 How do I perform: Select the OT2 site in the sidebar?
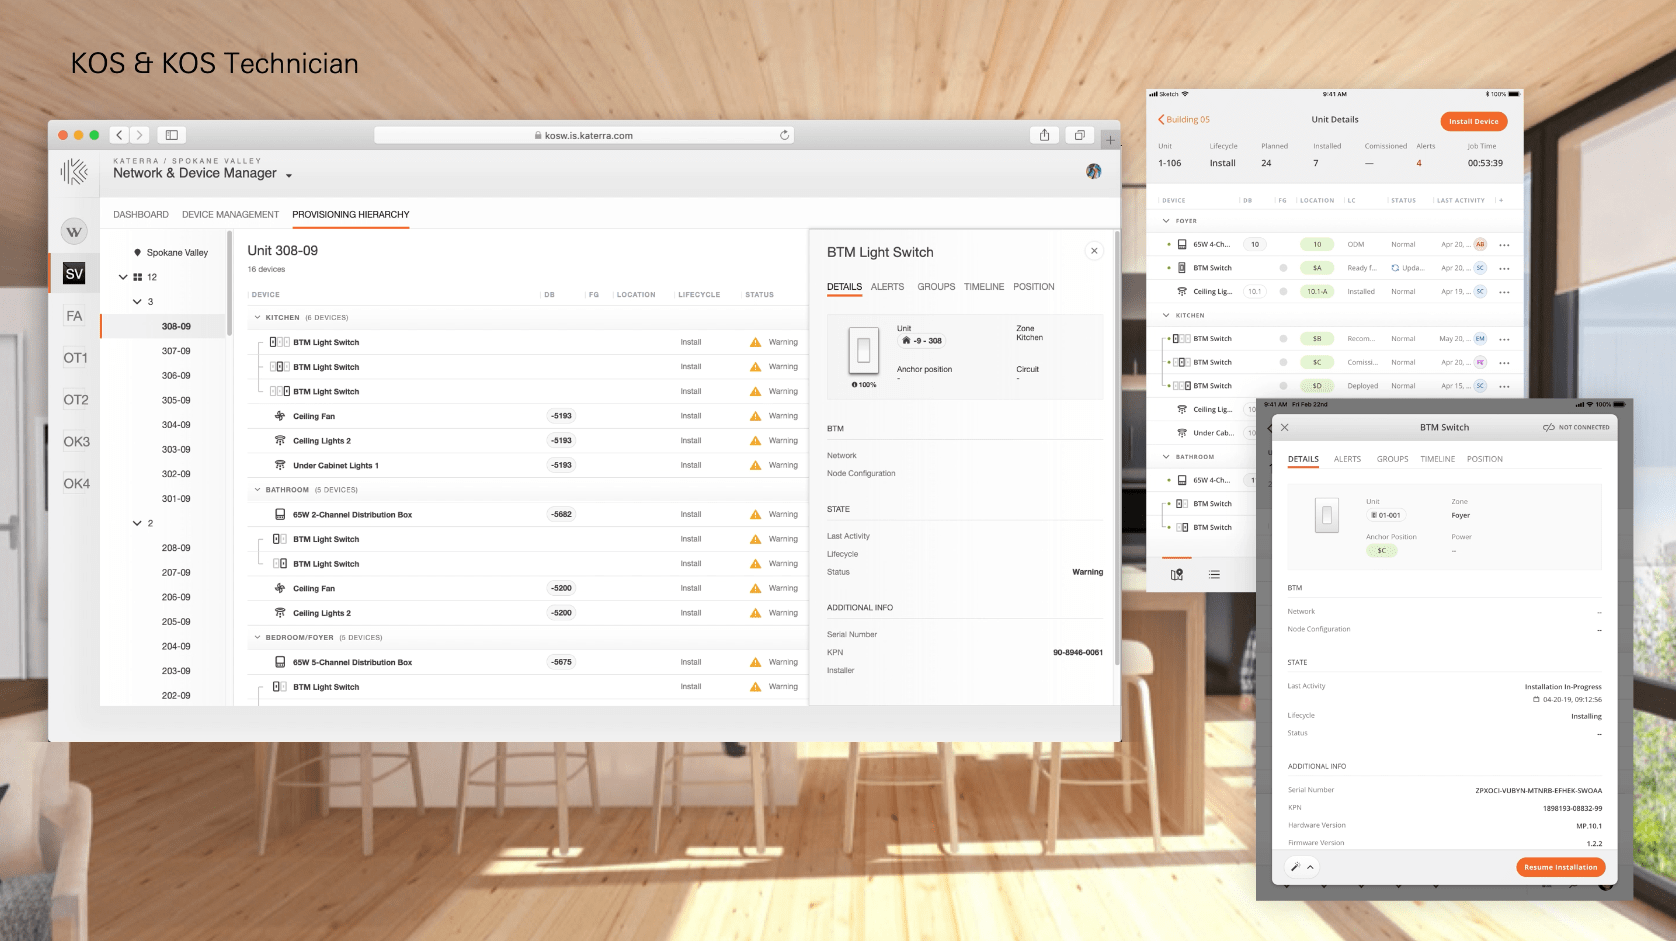coord(76,400)
